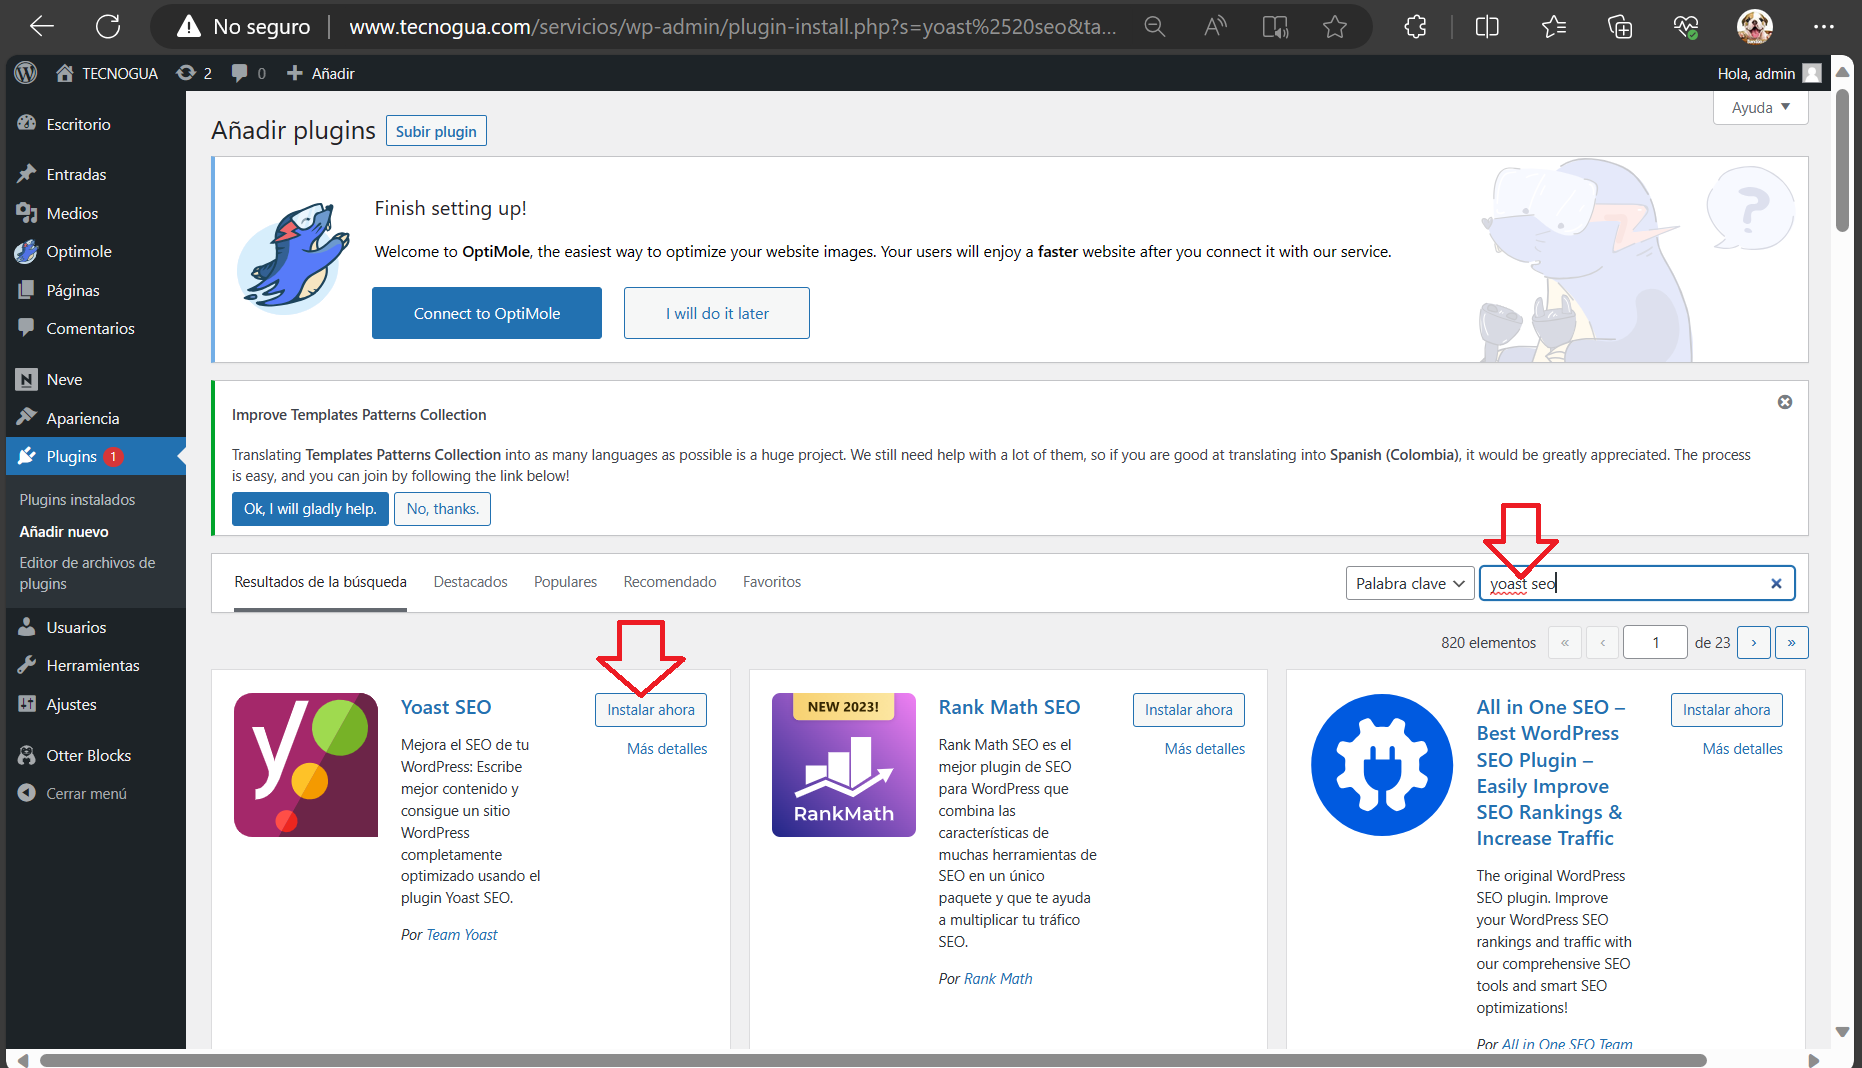Open browser extensions puzzle icon
Image resolution: width=1862 pixels, height=1068 pixels.
(x=1416, y=27)
